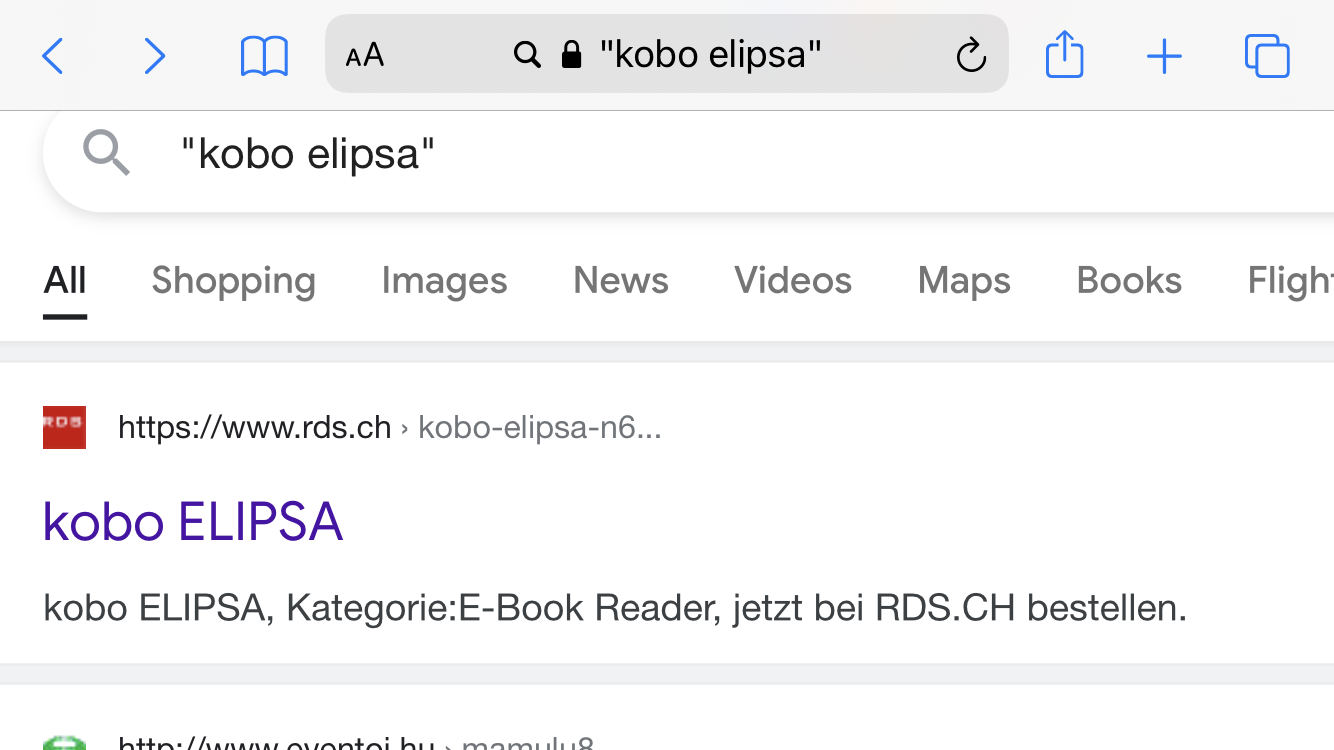Open the "kobo ELIPSA" result title link

tap(193, 522)
